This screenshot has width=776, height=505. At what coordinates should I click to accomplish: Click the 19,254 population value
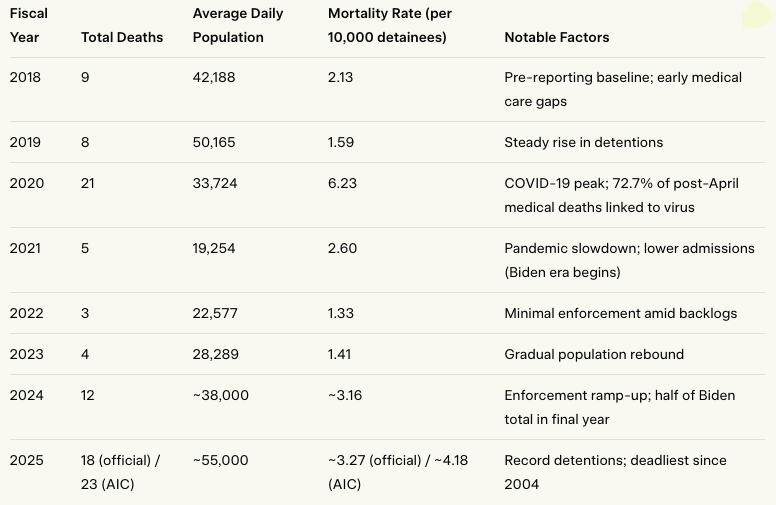[214, 248]
